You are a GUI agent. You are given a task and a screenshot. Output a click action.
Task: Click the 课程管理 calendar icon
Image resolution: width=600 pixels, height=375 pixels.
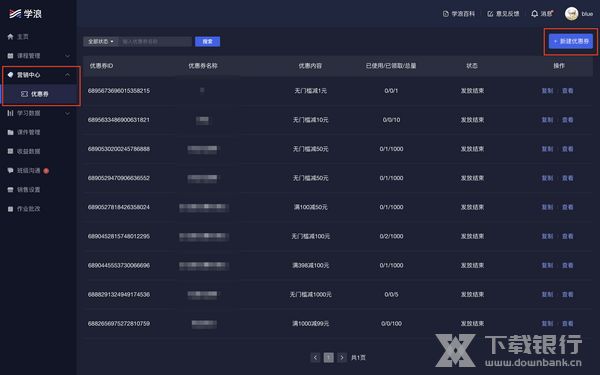10,56
